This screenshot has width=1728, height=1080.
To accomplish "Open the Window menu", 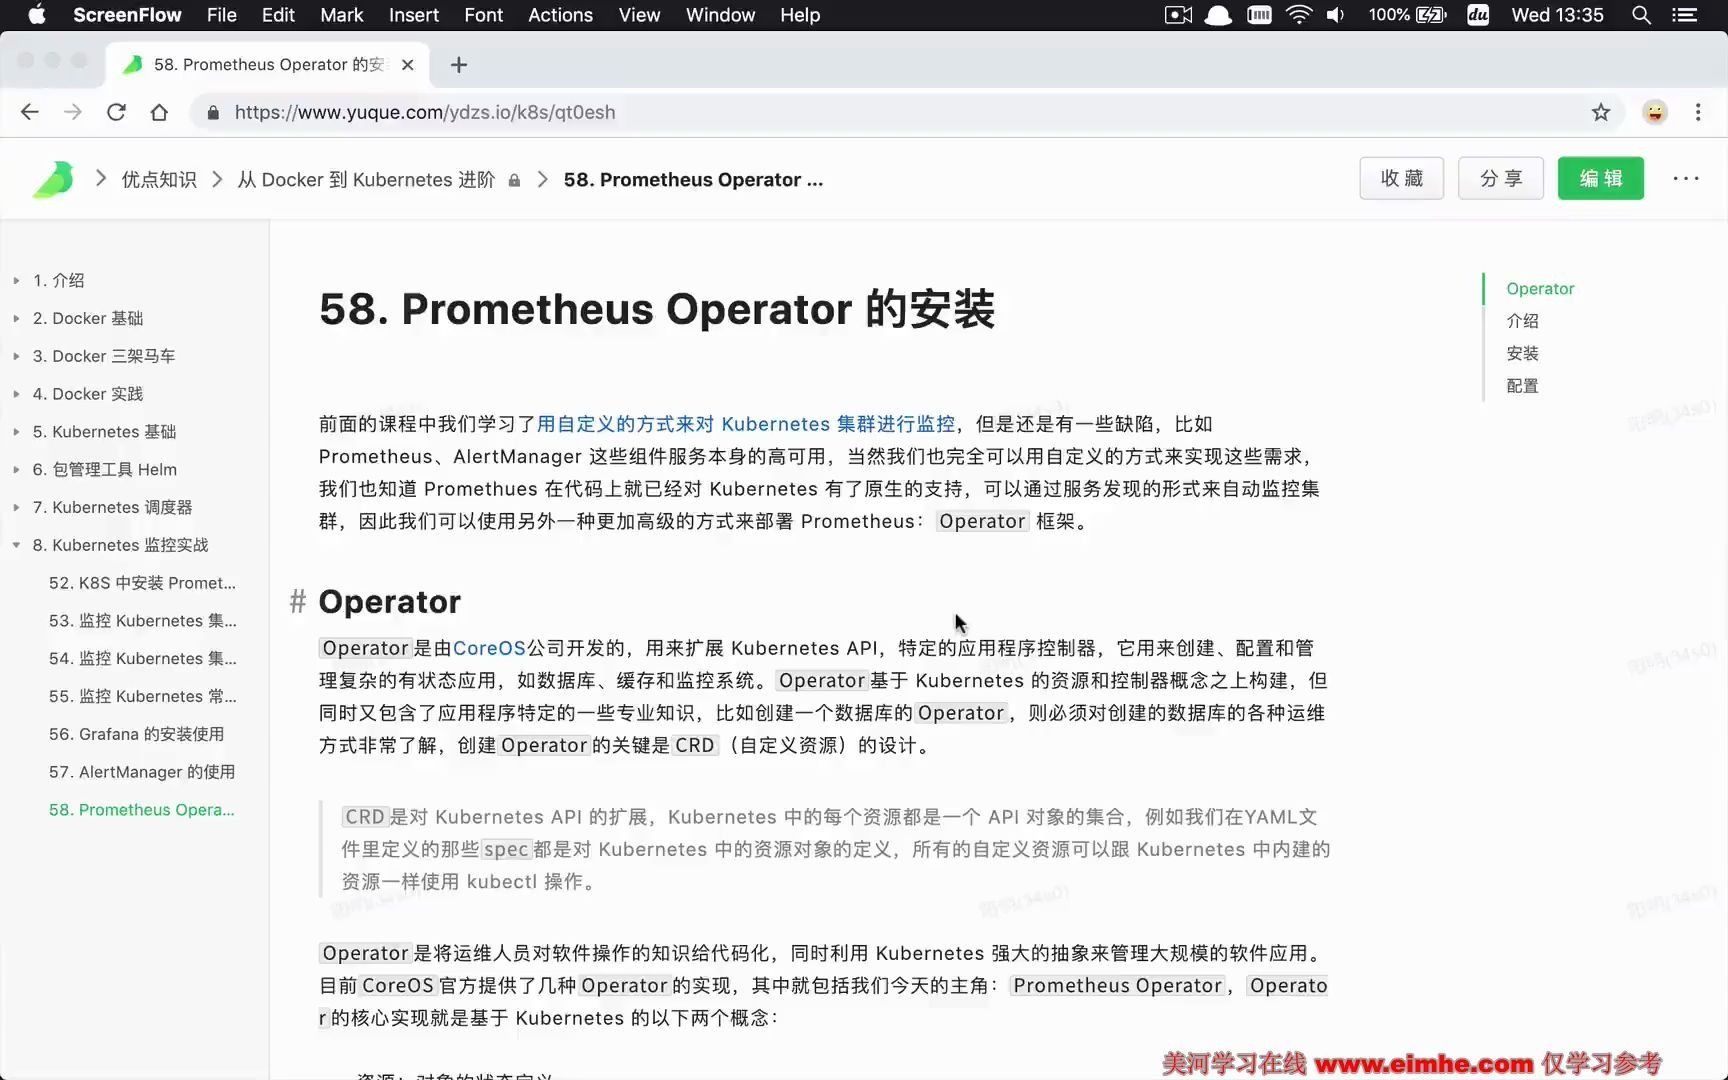I will tap(720, 15).
